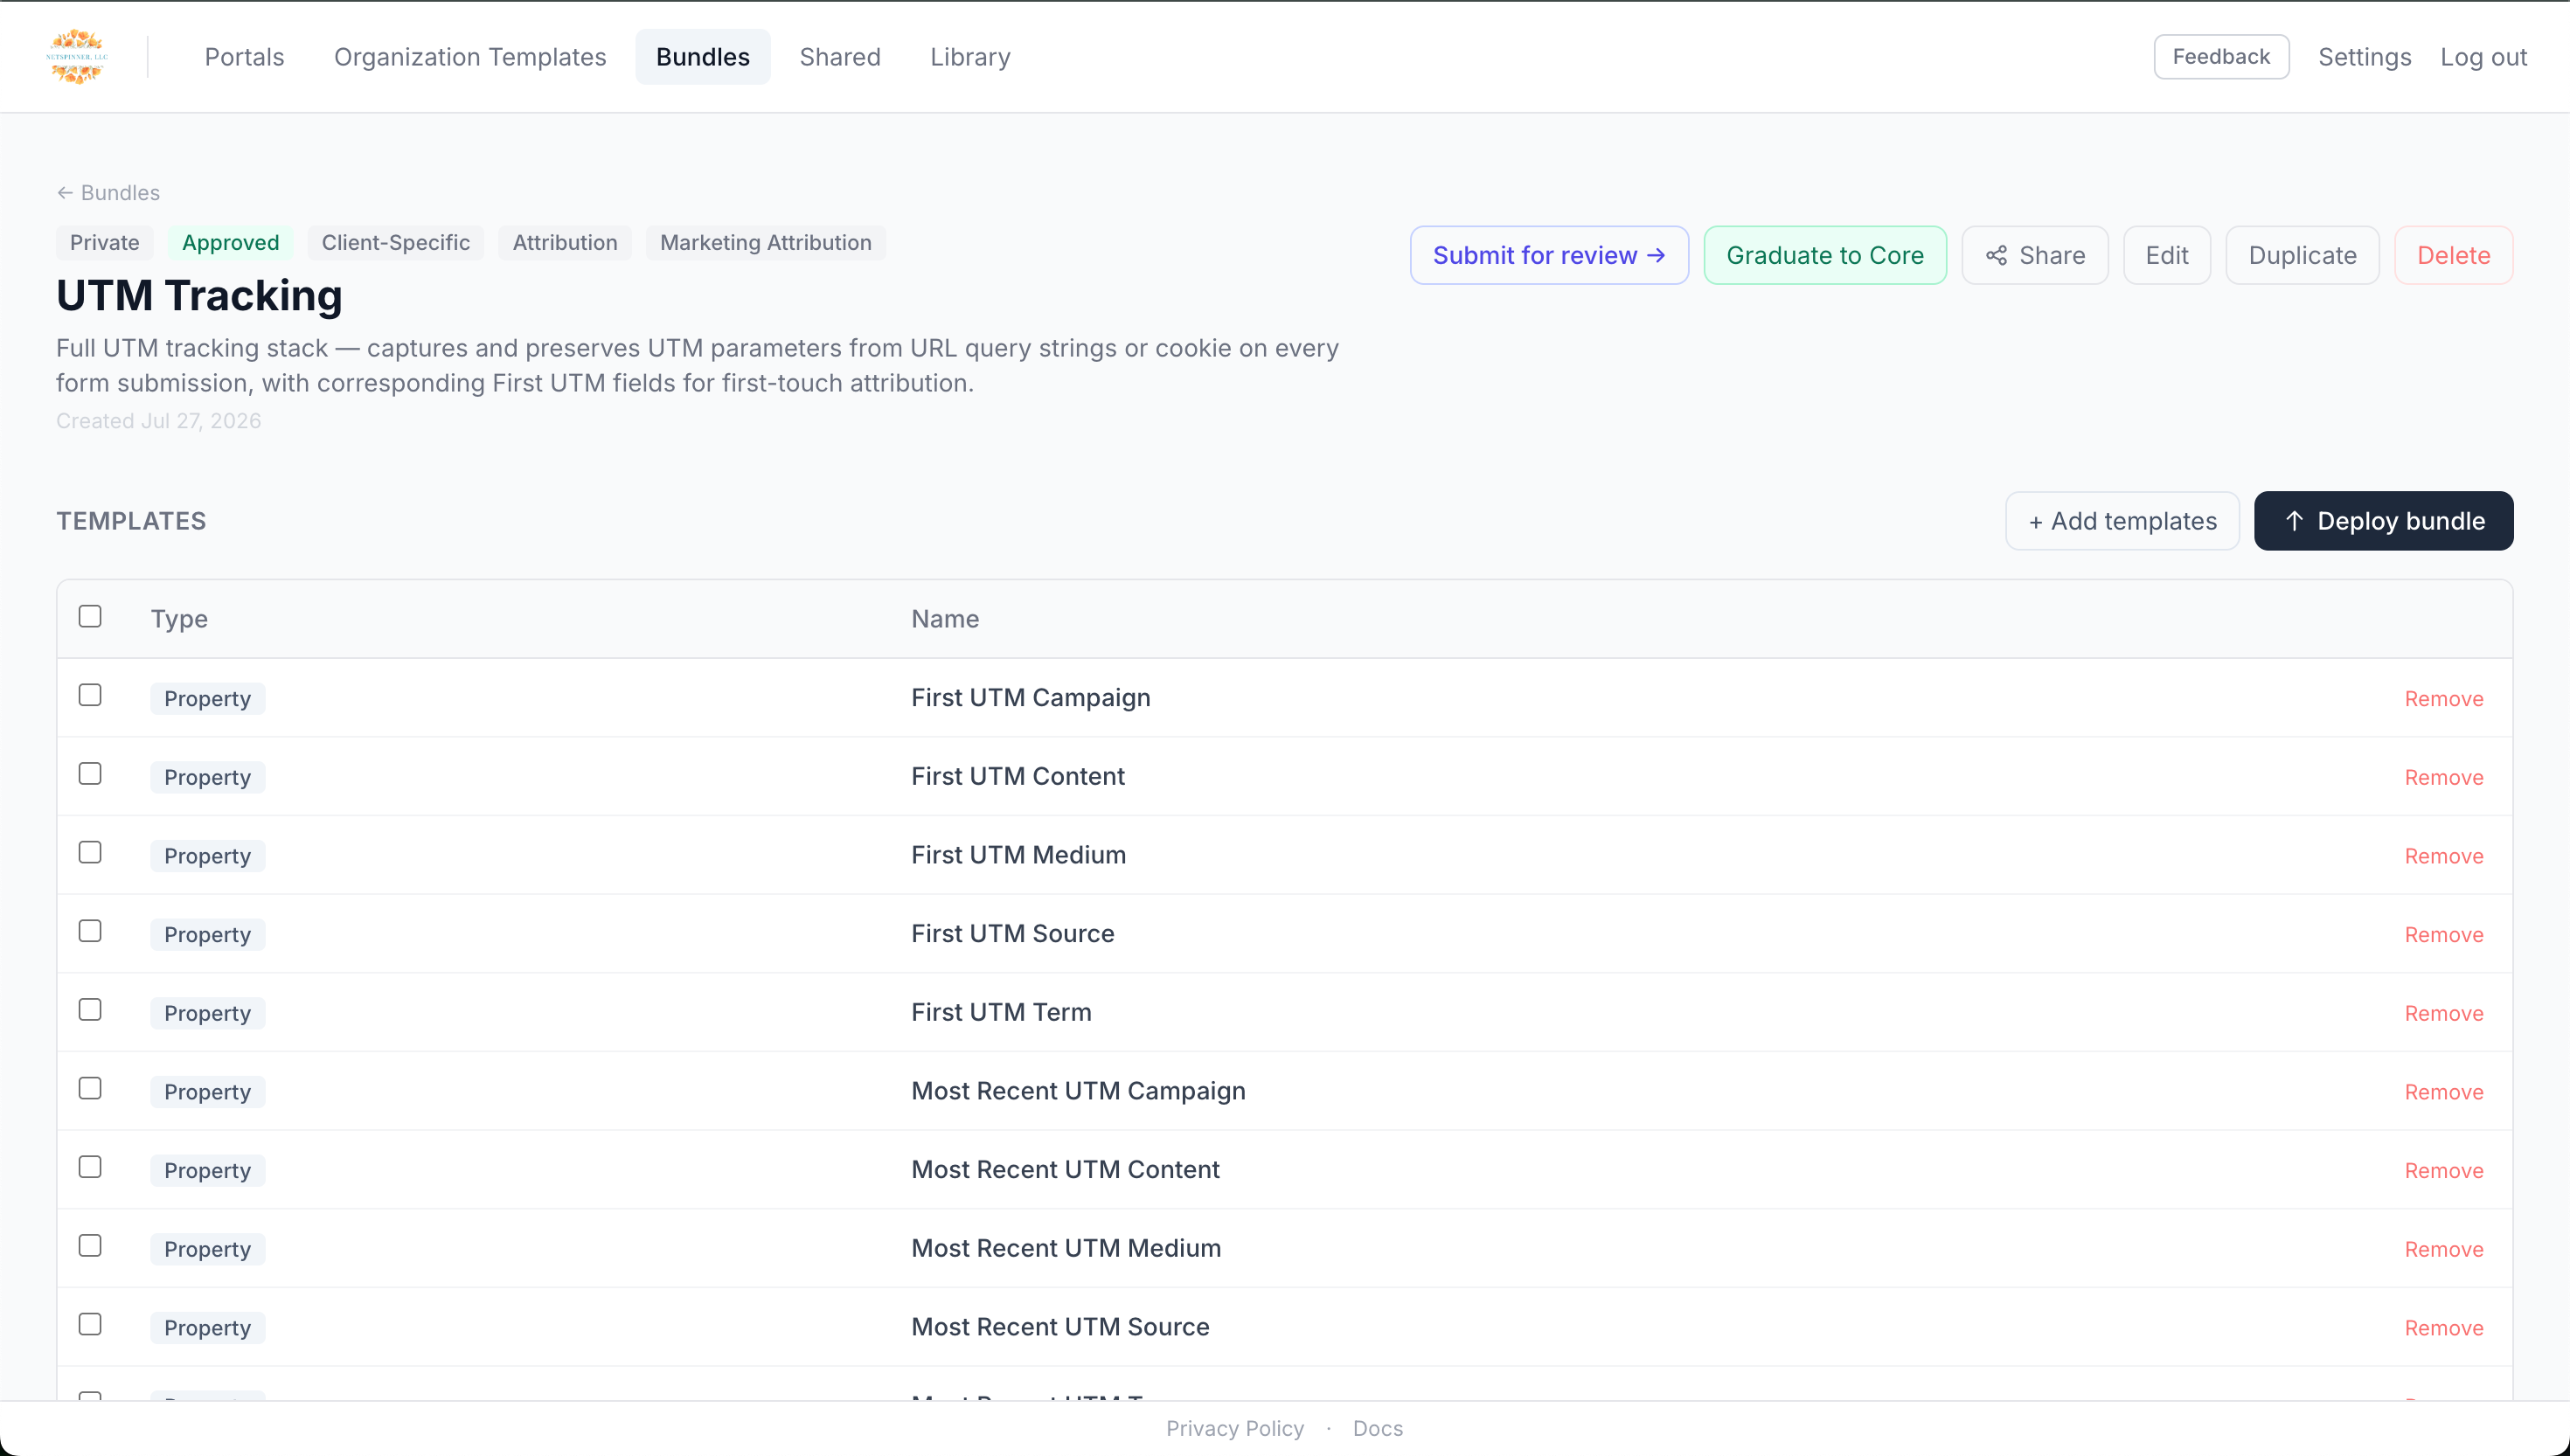The height and width of the screenshot is (1456, 2570).
Task: Click the Private tag
Action: (x=104, y=243)
